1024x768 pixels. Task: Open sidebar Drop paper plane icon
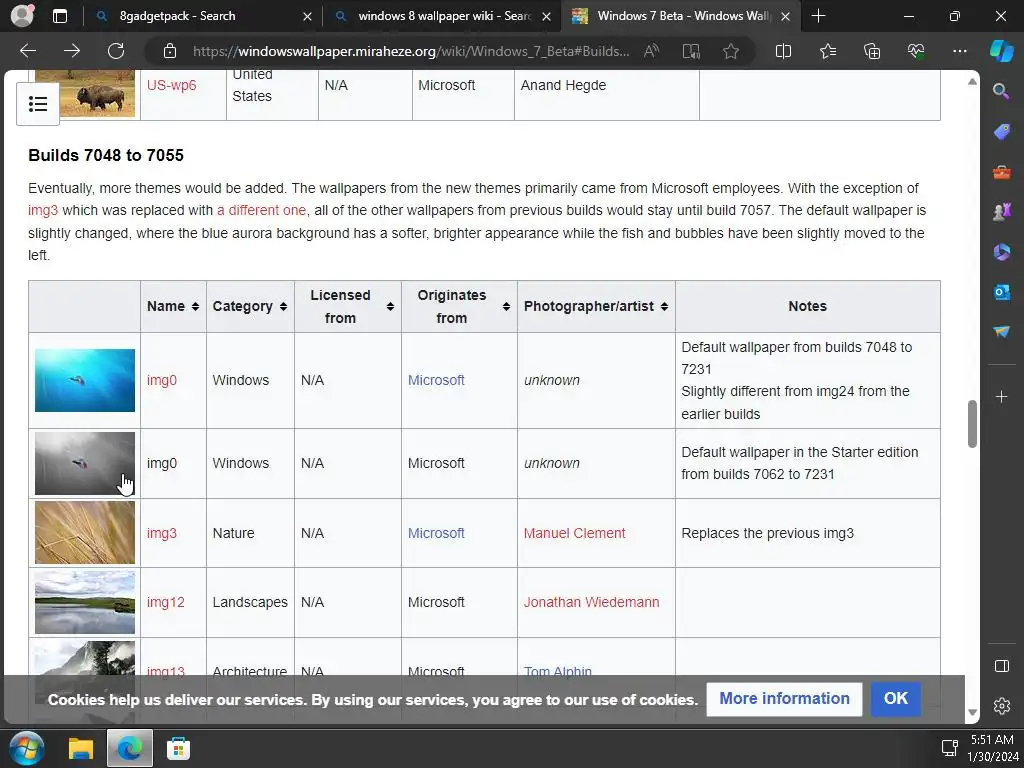tap(1001, 332)
